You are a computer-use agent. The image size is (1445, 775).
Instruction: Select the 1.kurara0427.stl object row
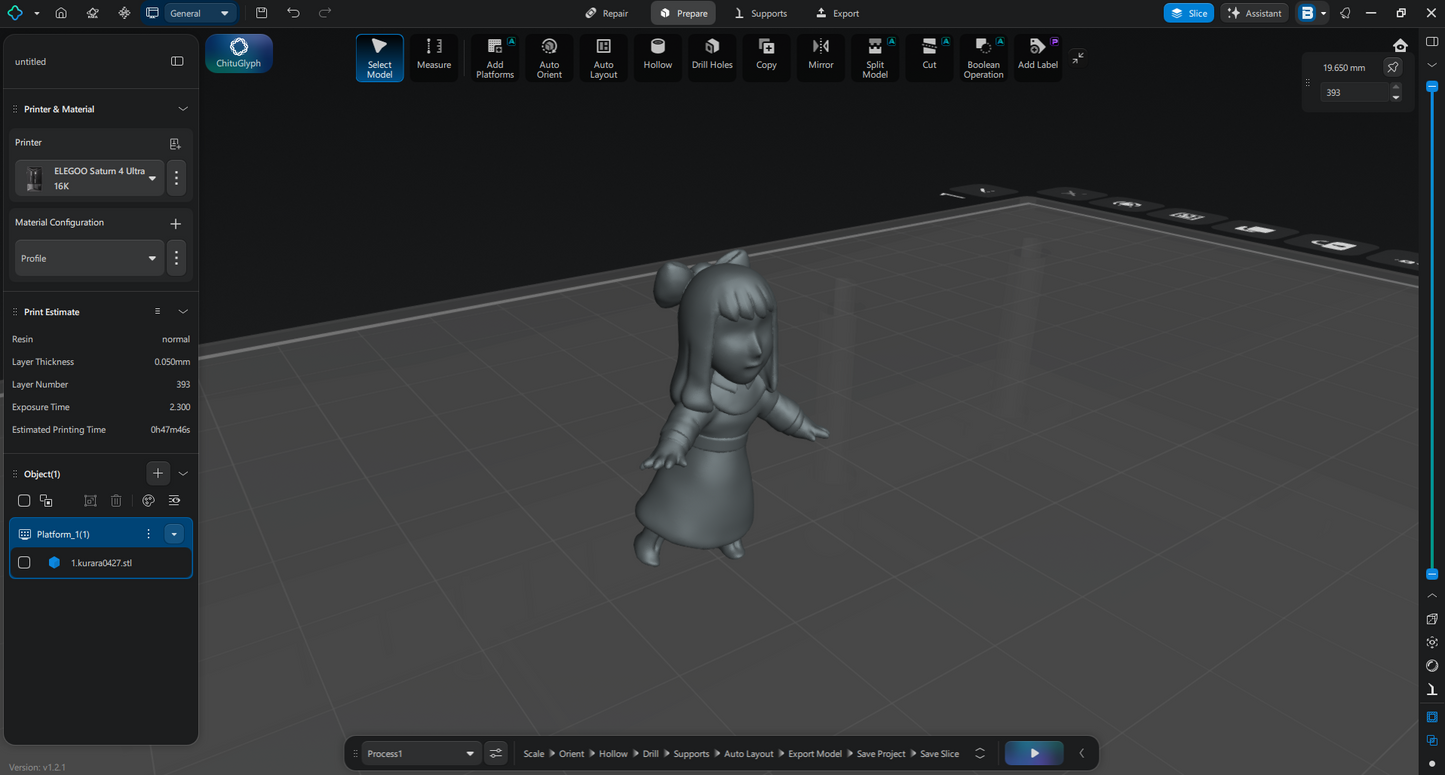coord(101,563)
